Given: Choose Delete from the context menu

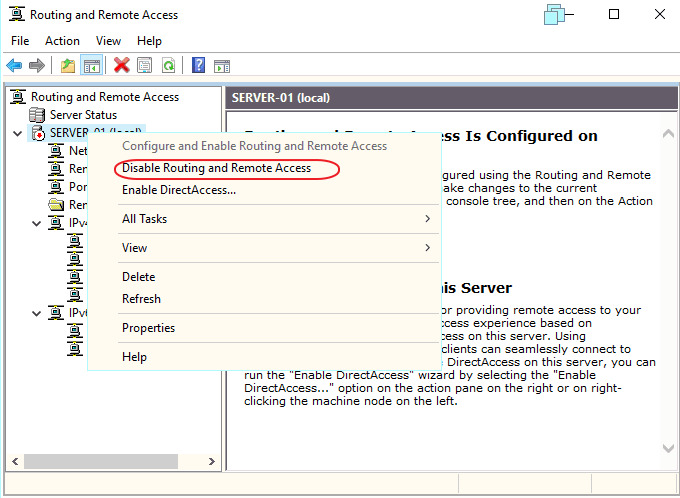Looking at the screenshot, I should click(138, 277).
